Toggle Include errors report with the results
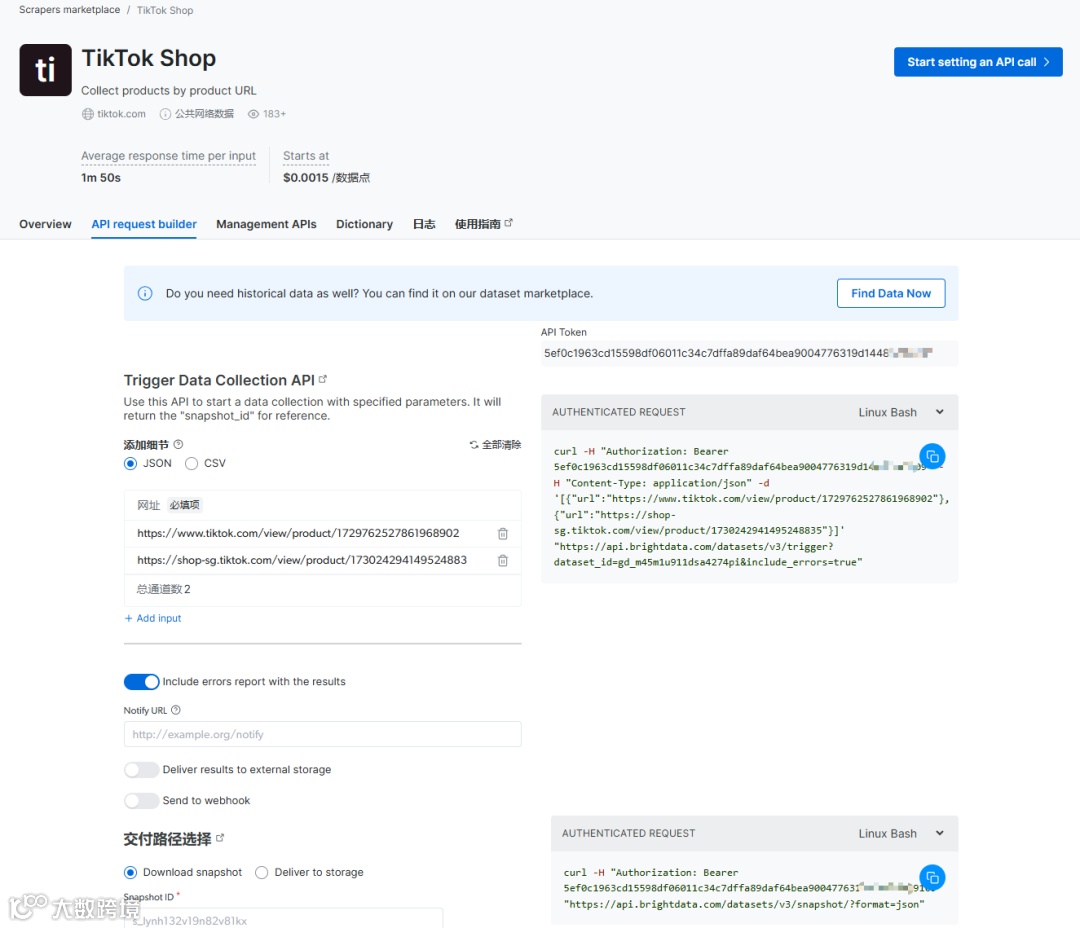 click(141, 682)
